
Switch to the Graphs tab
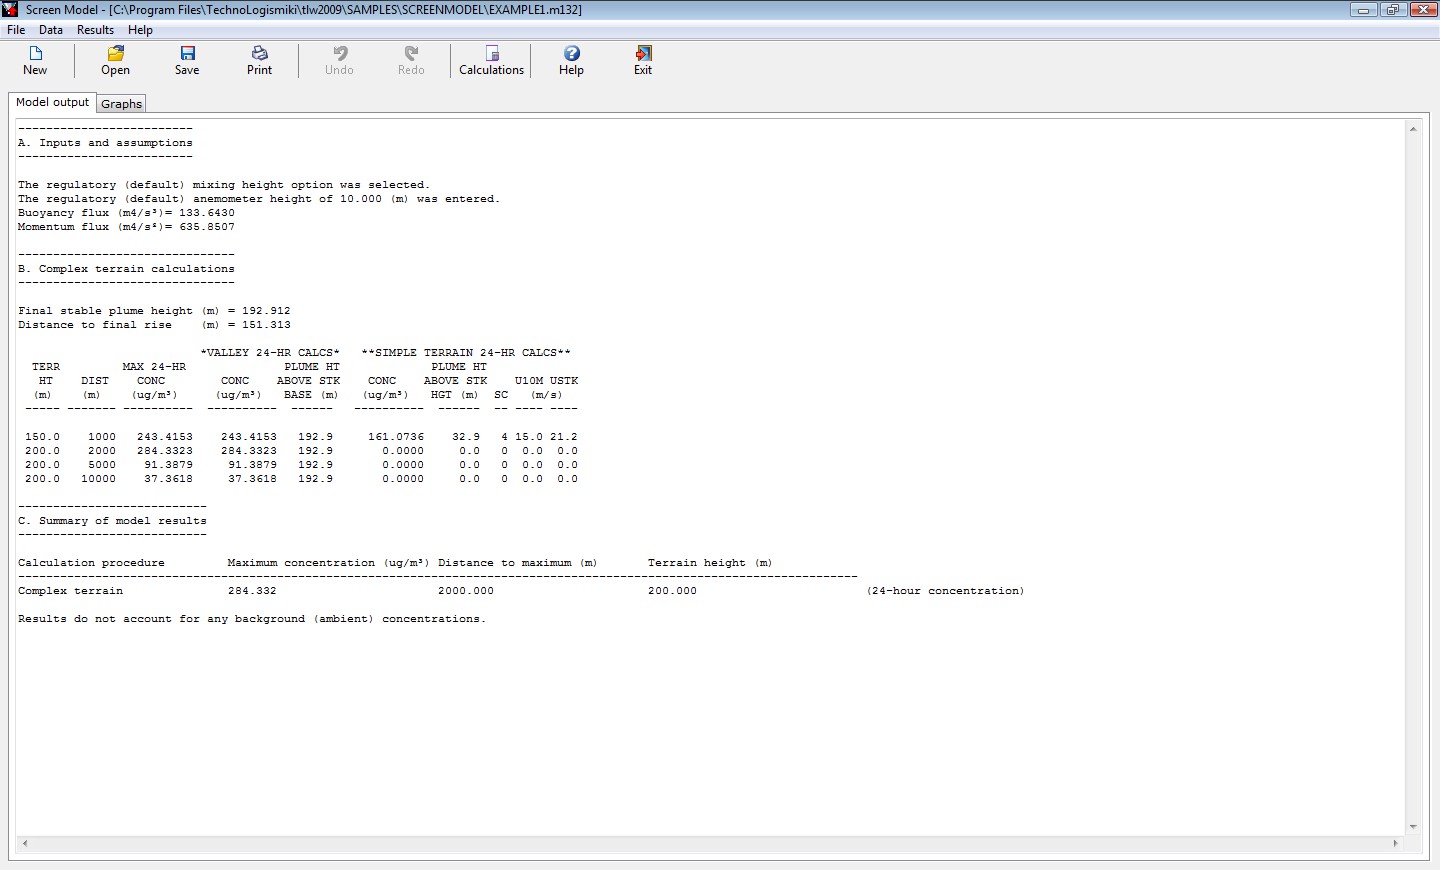(122, 104)
